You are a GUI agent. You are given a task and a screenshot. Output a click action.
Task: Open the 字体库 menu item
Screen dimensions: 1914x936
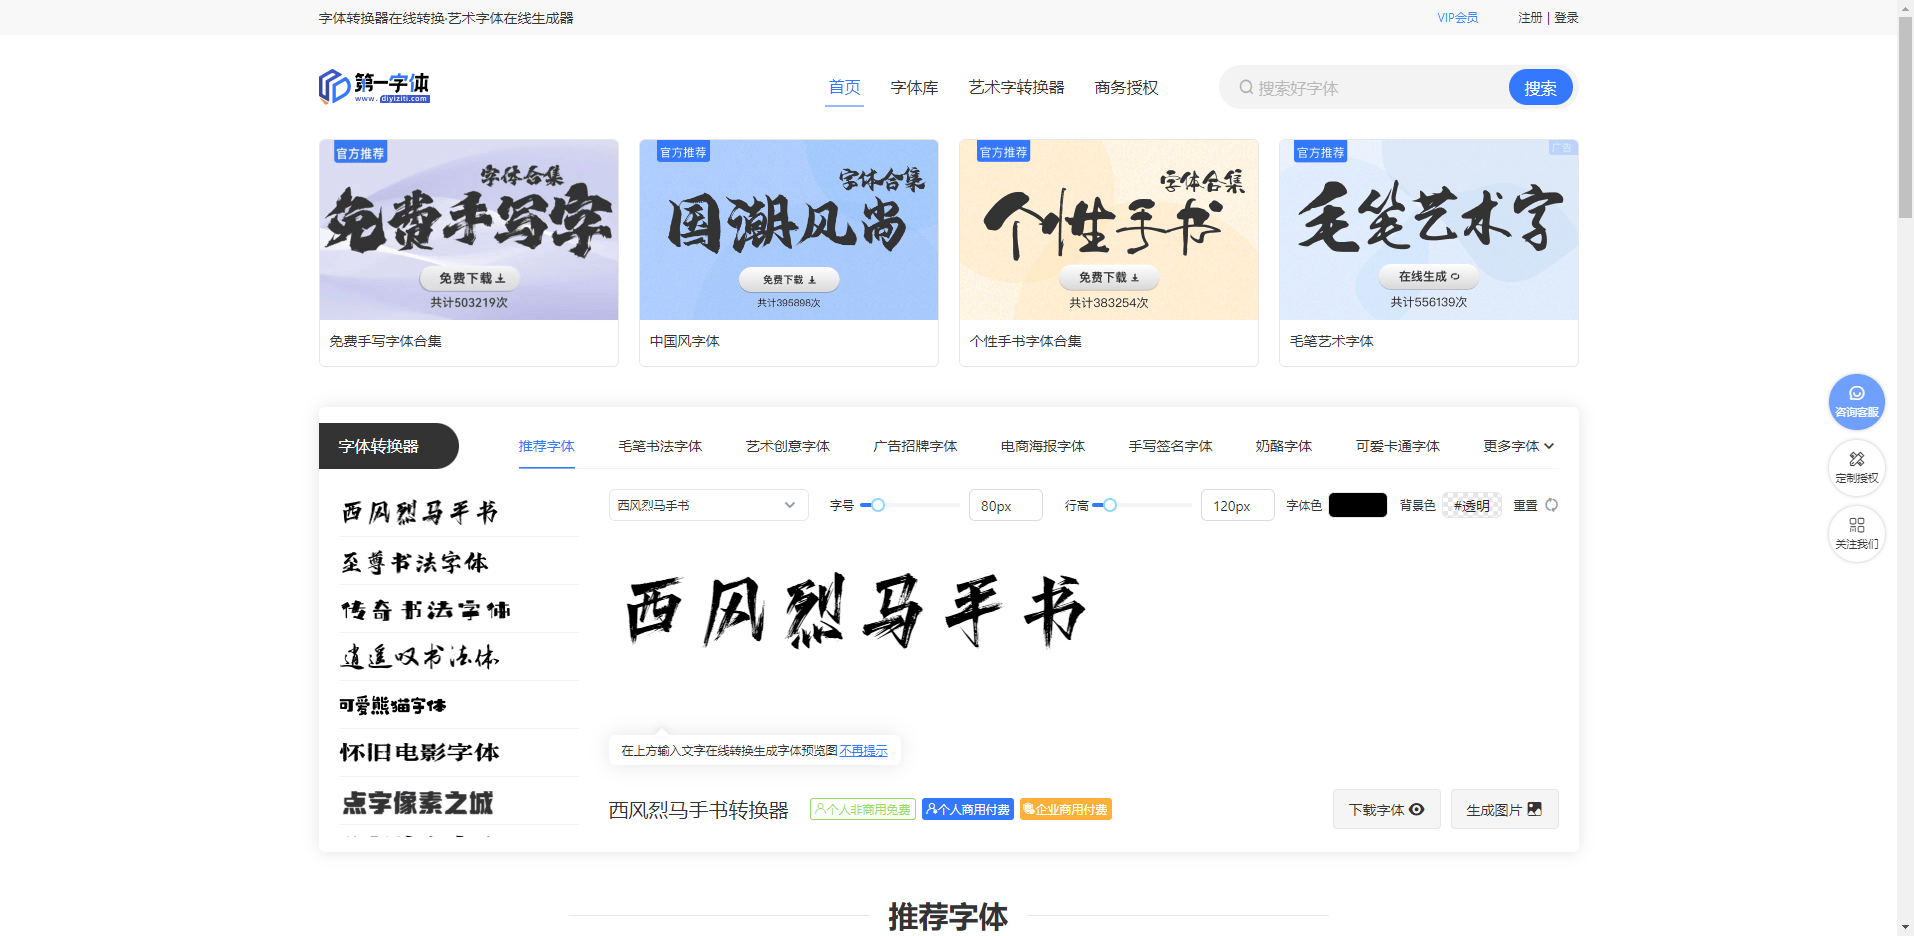pos(913,87)
